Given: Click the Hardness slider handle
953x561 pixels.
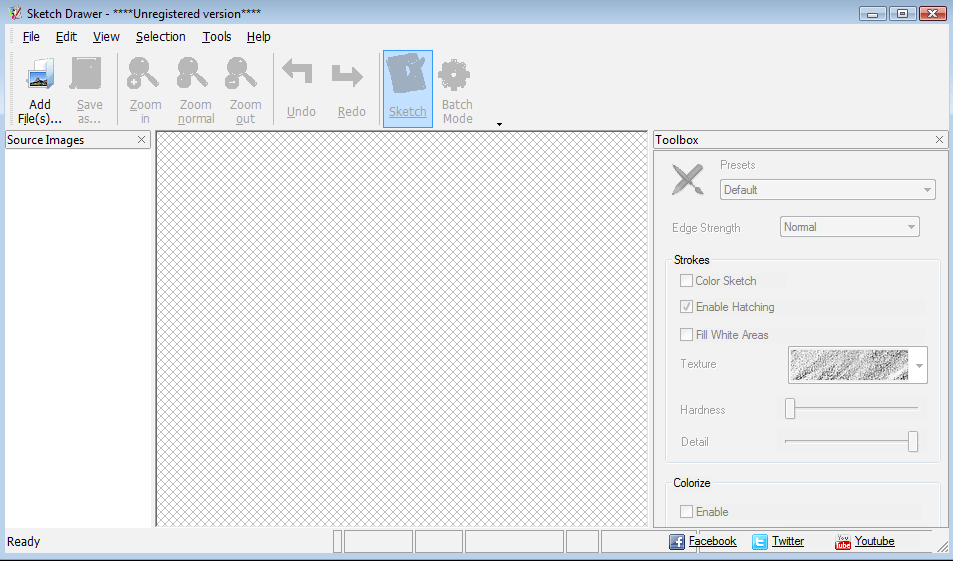Looking at the screenshot, I should click(x=790, y=408).
